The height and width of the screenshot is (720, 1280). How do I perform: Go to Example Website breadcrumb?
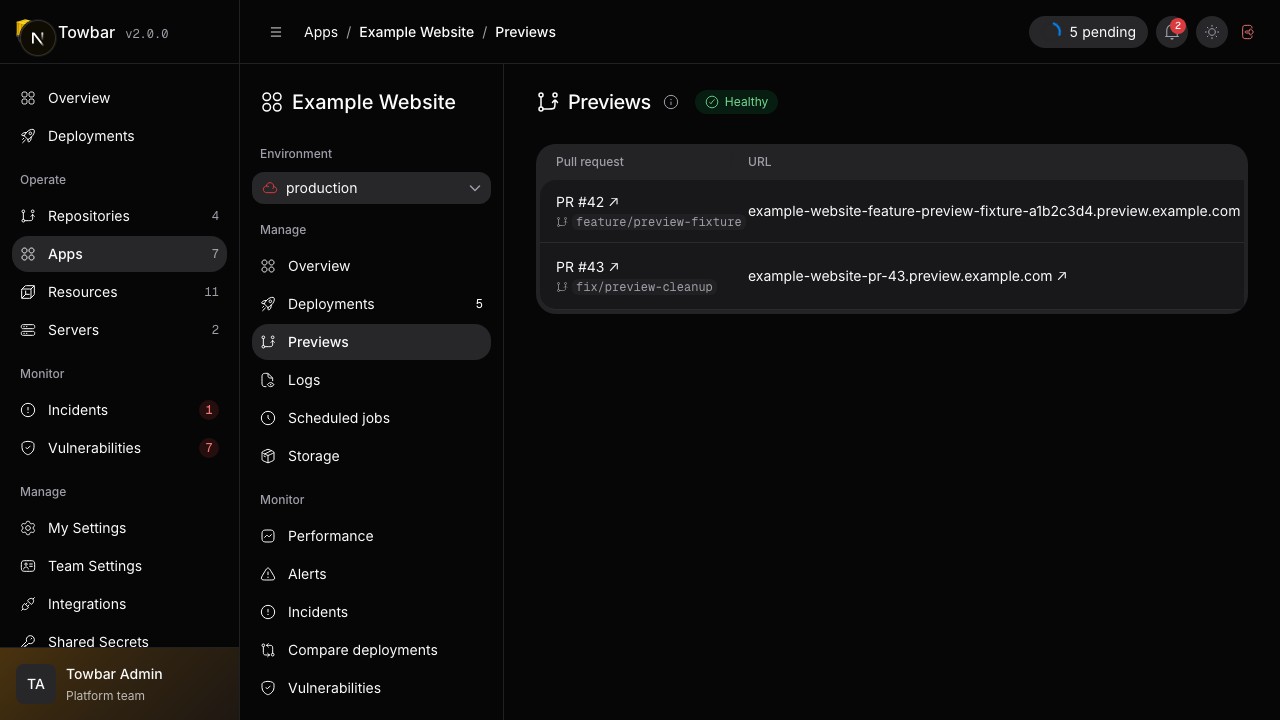click(x=416, y=32)
